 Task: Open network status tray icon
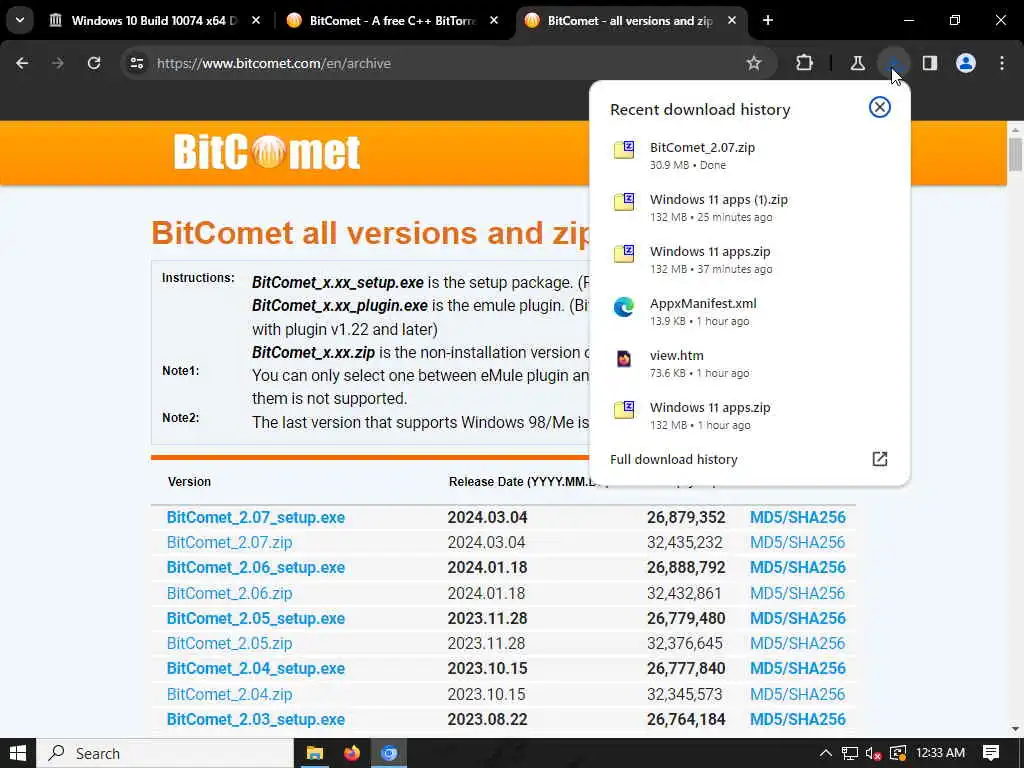(x=850, y=753)
